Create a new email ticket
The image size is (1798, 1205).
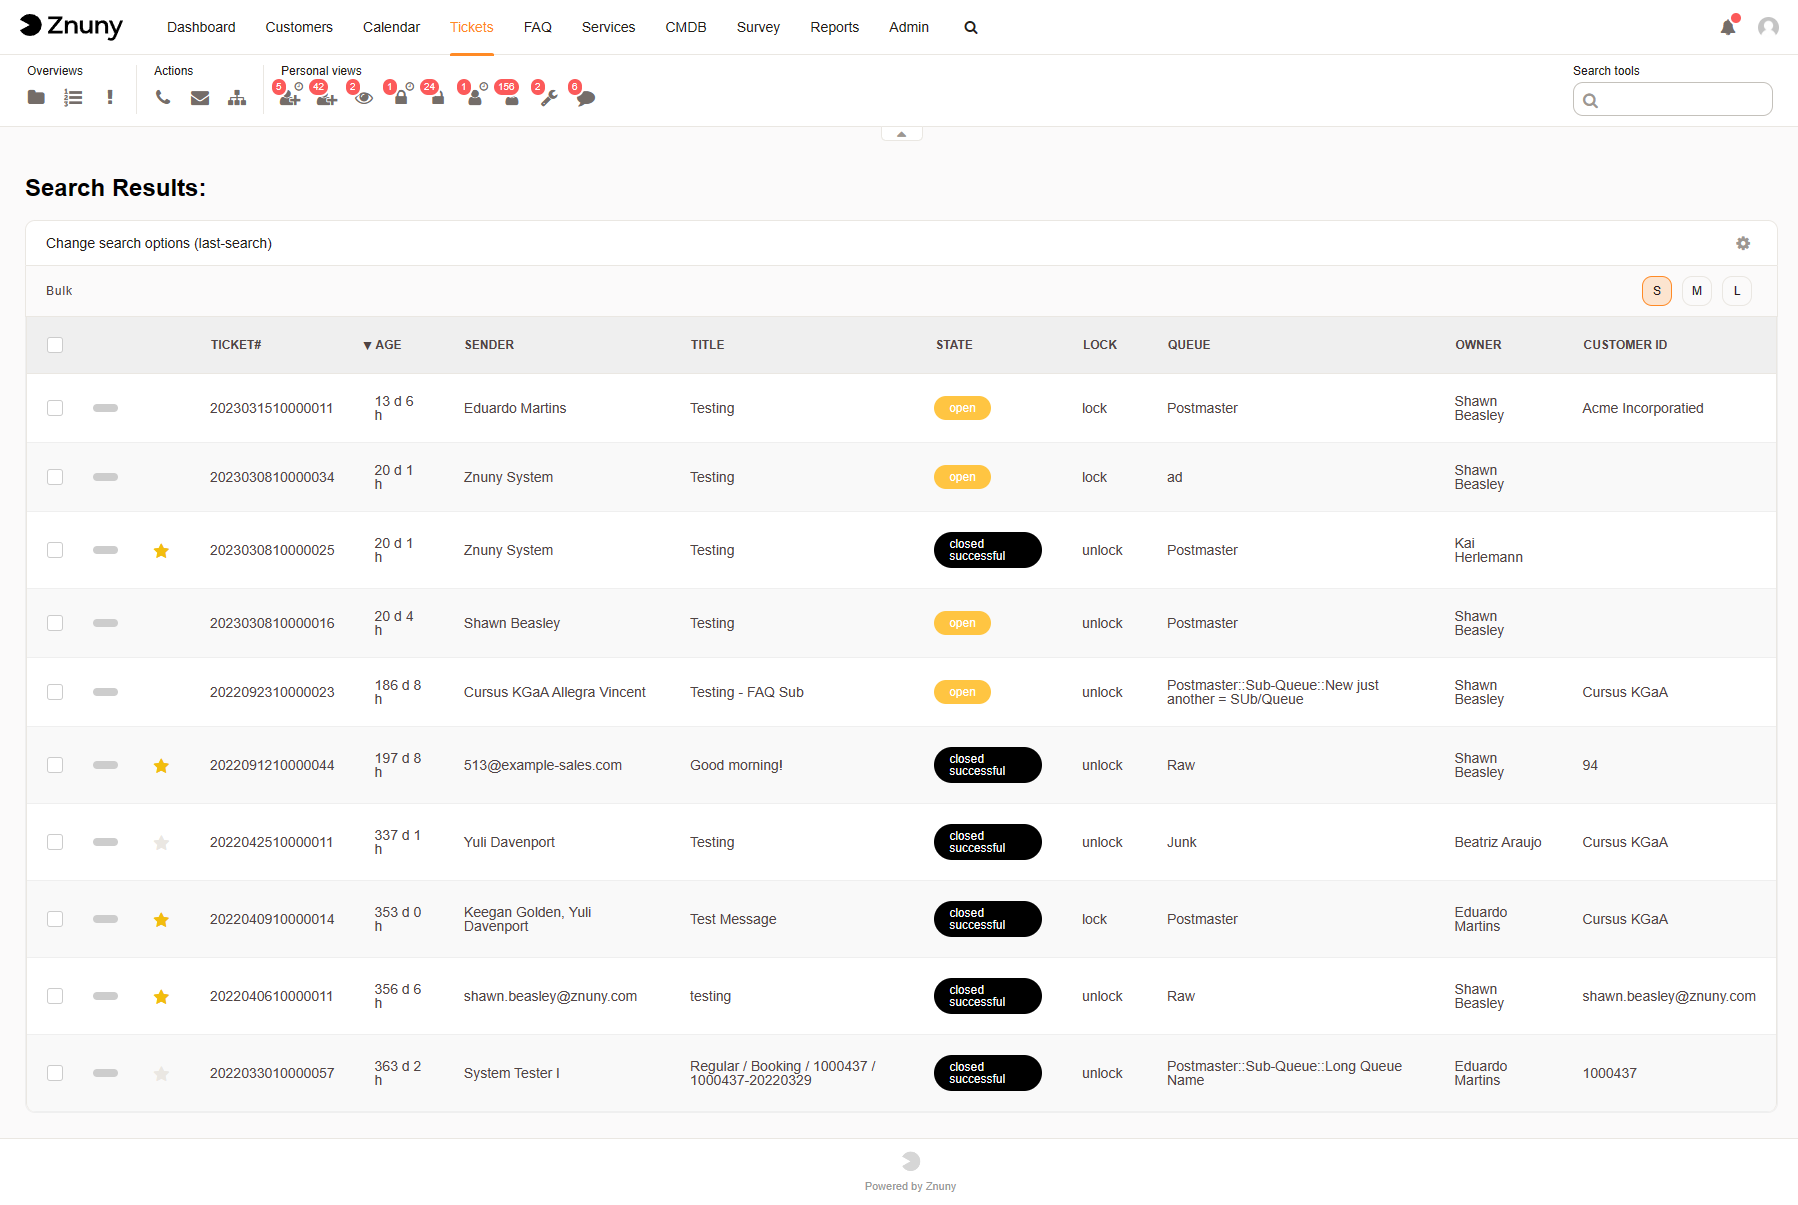pyautogui.click(x=199, y=97)
